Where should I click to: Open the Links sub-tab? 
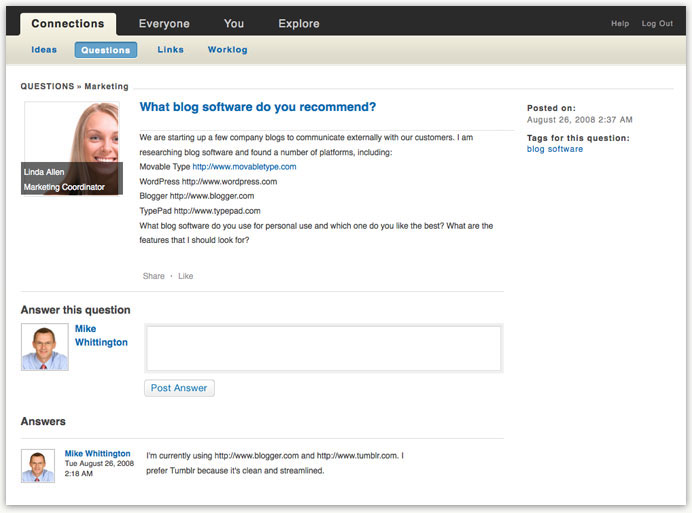tap(170, 50)
